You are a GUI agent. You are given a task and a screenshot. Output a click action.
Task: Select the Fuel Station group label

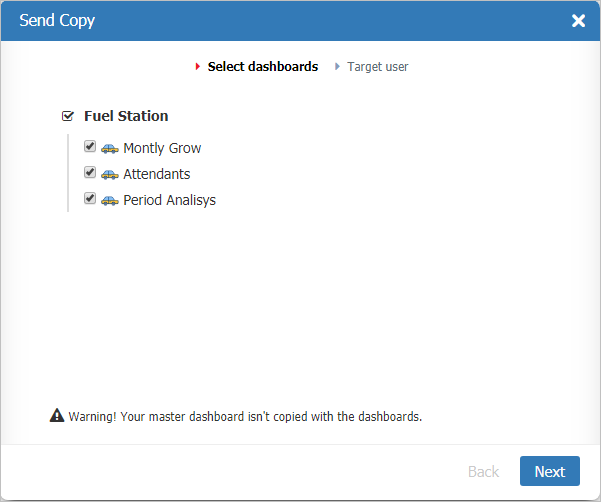[x=126, y=116]
